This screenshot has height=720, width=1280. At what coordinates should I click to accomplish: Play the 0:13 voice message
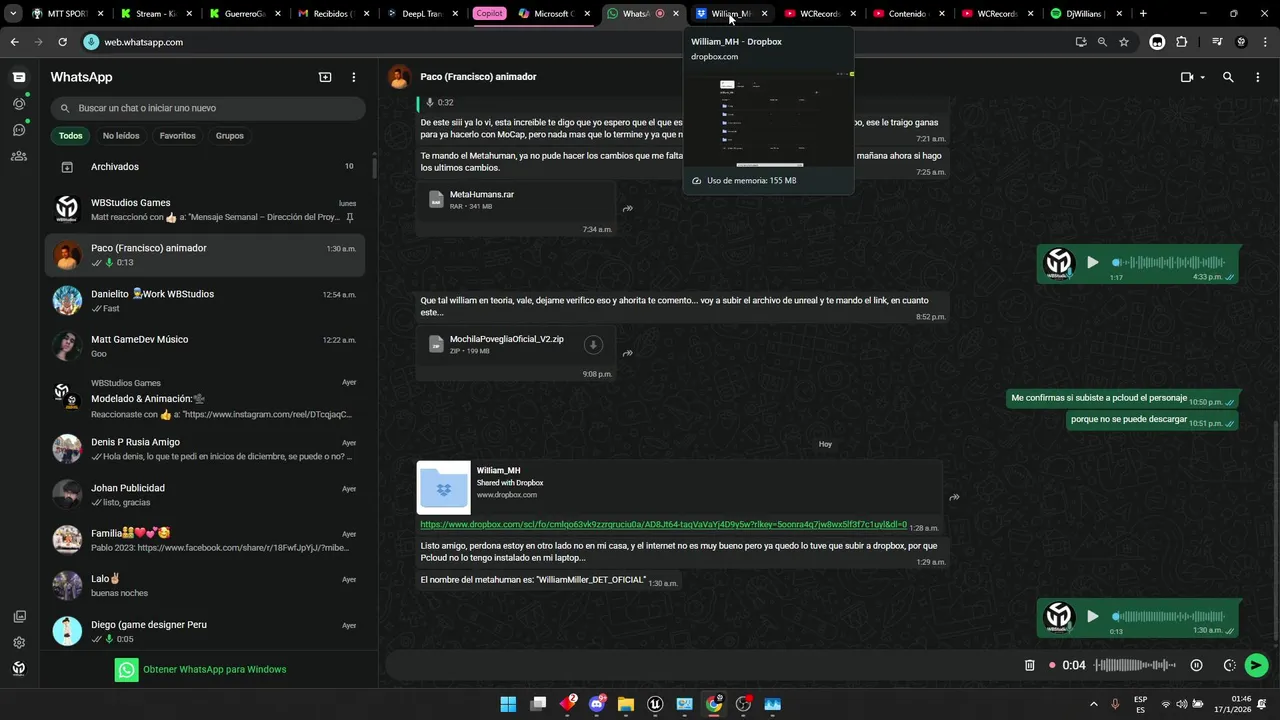click(1092, 617)
